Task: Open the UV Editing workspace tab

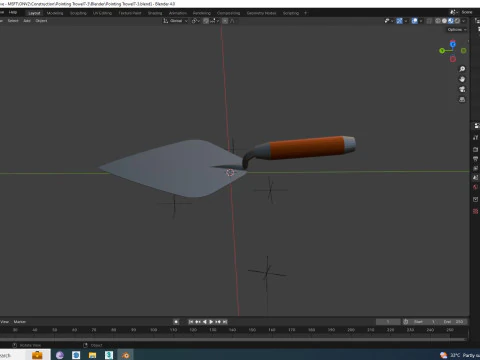Action: (x=102, y=13)
